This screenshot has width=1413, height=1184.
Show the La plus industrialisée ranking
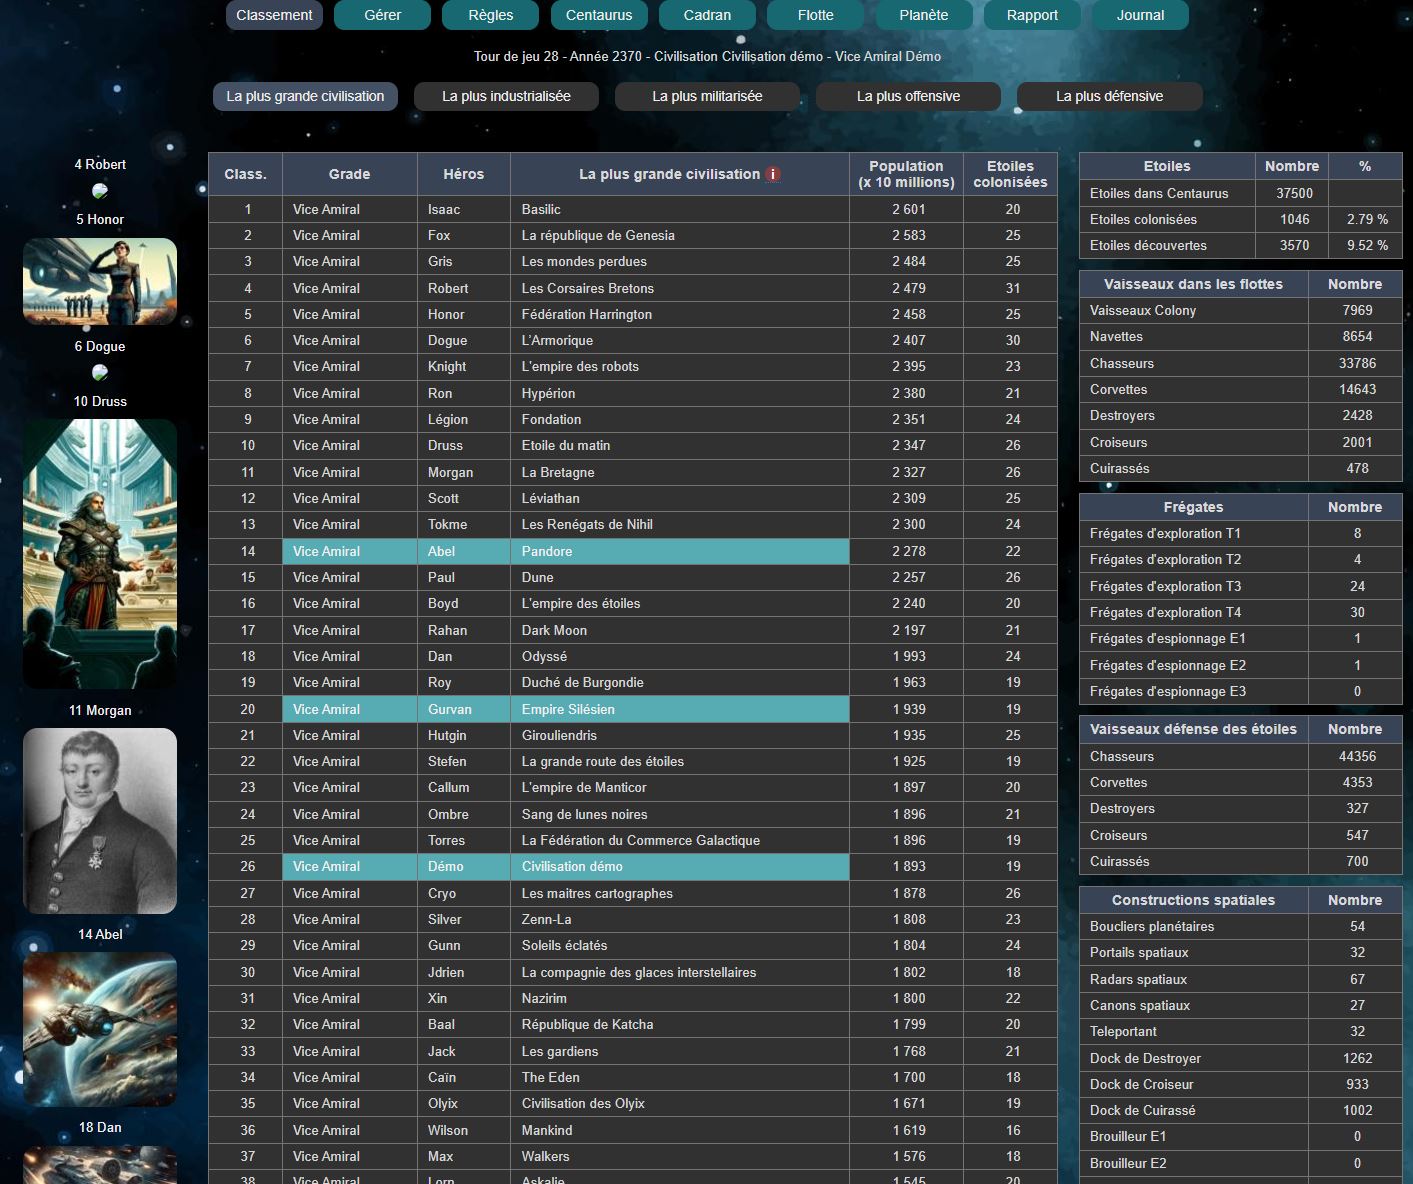coord(506,96)
